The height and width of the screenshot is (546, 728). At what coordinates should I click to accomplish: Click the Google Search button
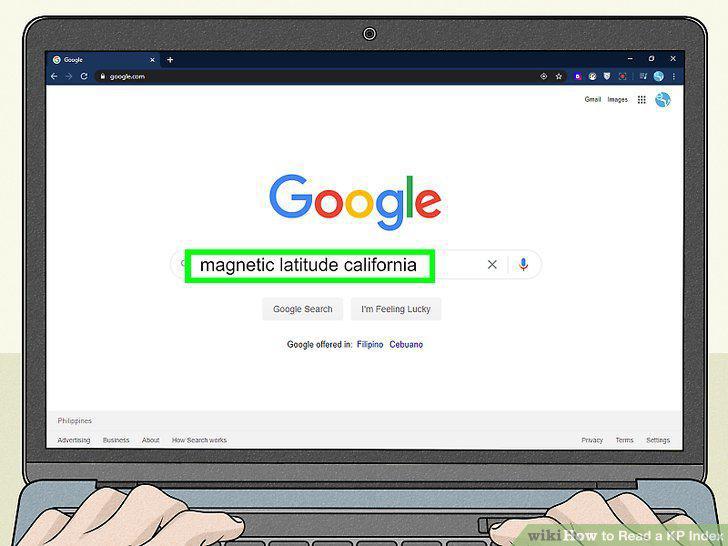(x=303, y=309)
